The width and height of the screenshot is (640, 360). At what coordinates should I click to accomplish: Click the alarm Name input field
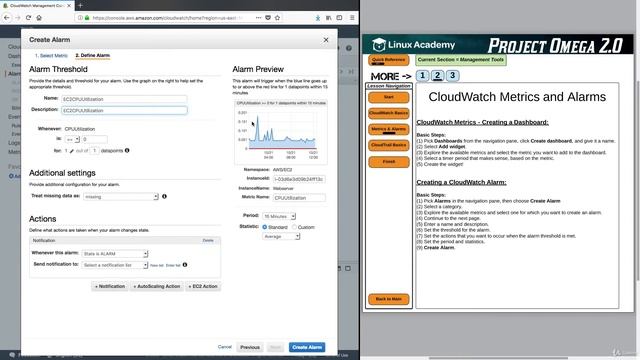point(124,99)
